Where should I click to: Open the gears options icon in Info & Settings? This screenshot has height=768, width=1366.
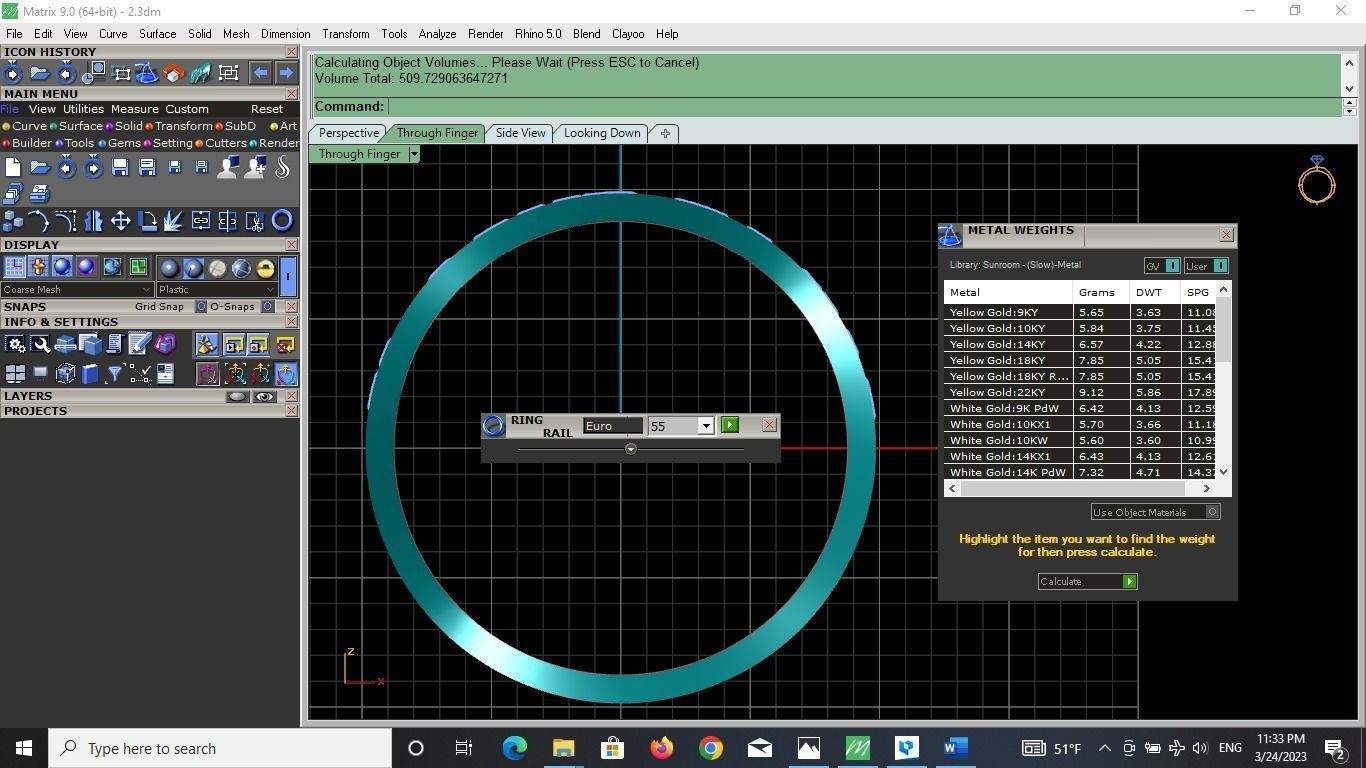pos(15,345)
